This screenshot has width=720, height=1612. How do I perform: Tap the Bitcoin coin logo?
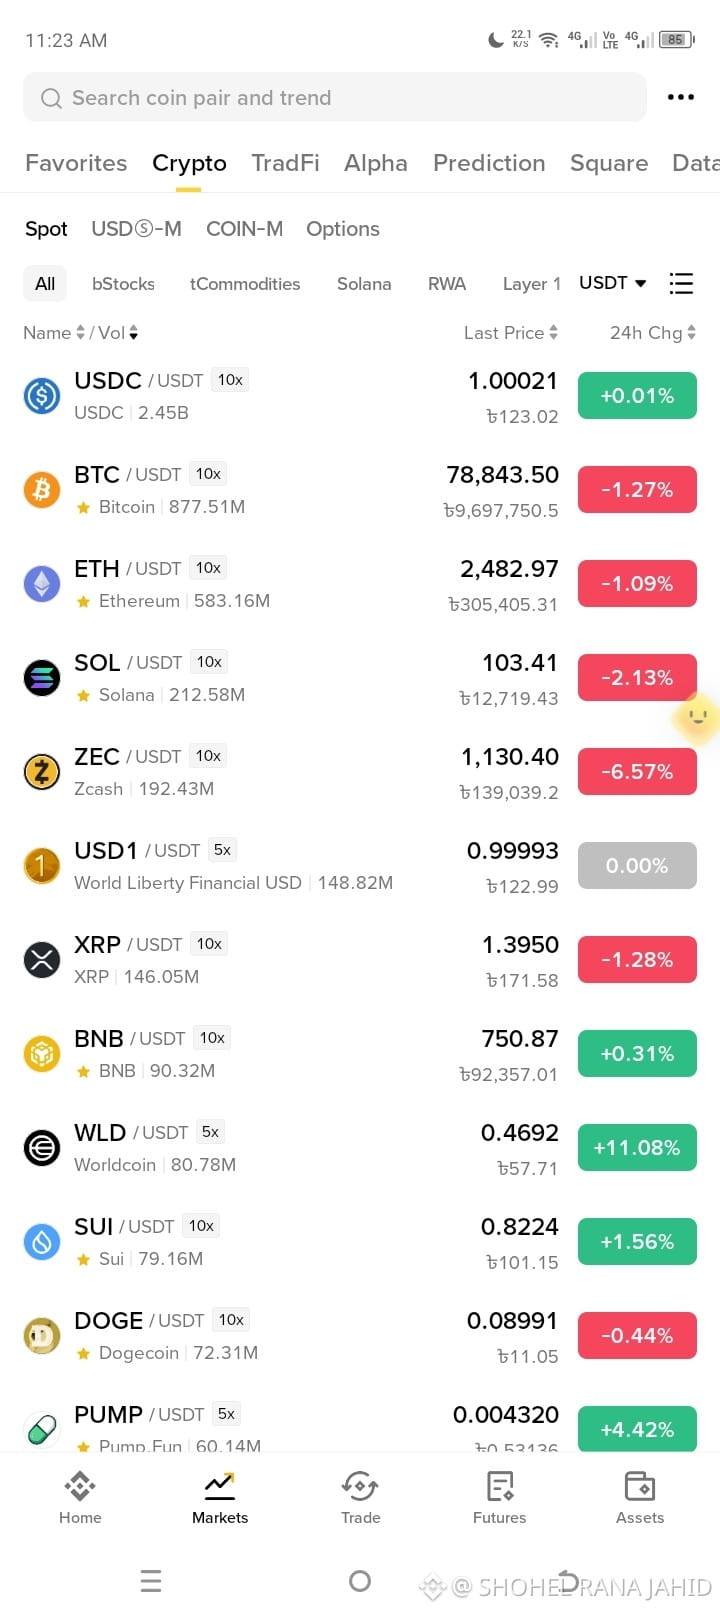(42, 490)
